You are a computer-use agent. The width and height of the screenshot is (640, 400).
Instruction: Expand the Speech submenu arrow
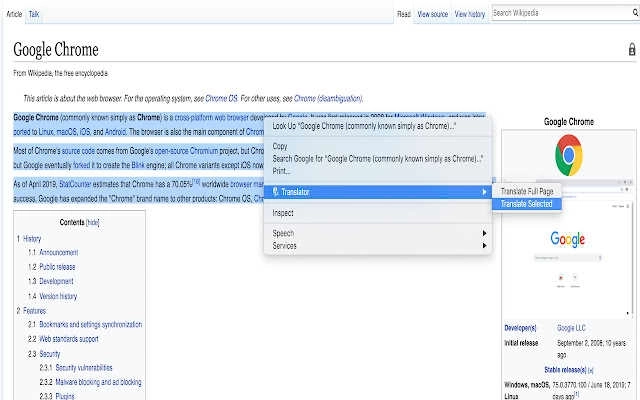coord(485,234)
